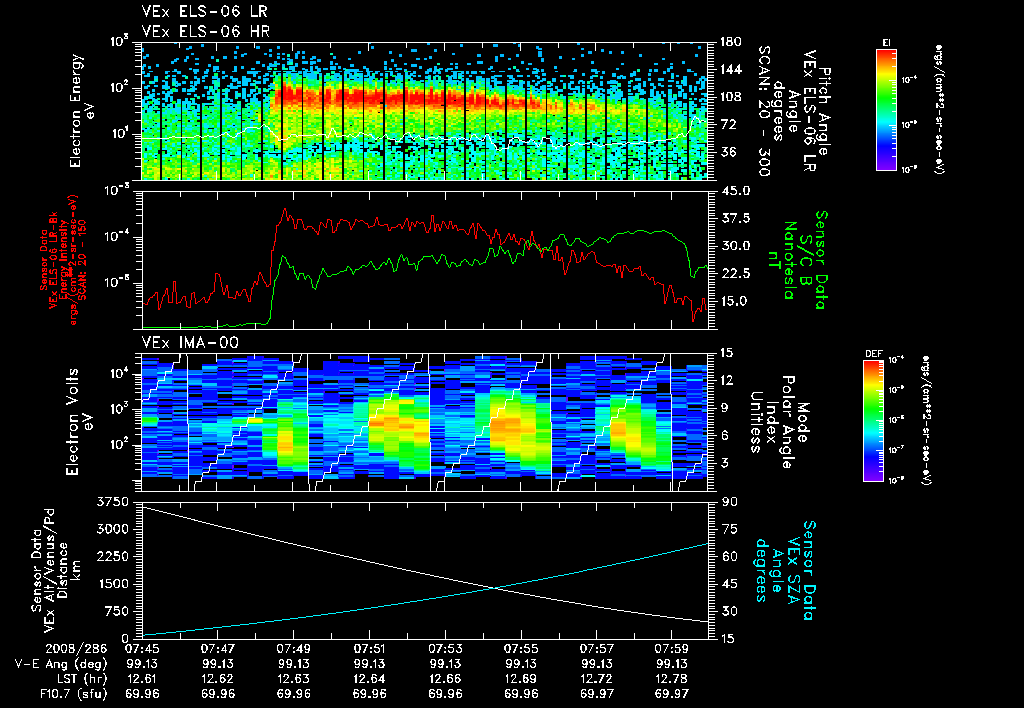Select the 'VEx IMA-00' panel title
This screenshot has height=708, width=1024.
coord(190,343)
